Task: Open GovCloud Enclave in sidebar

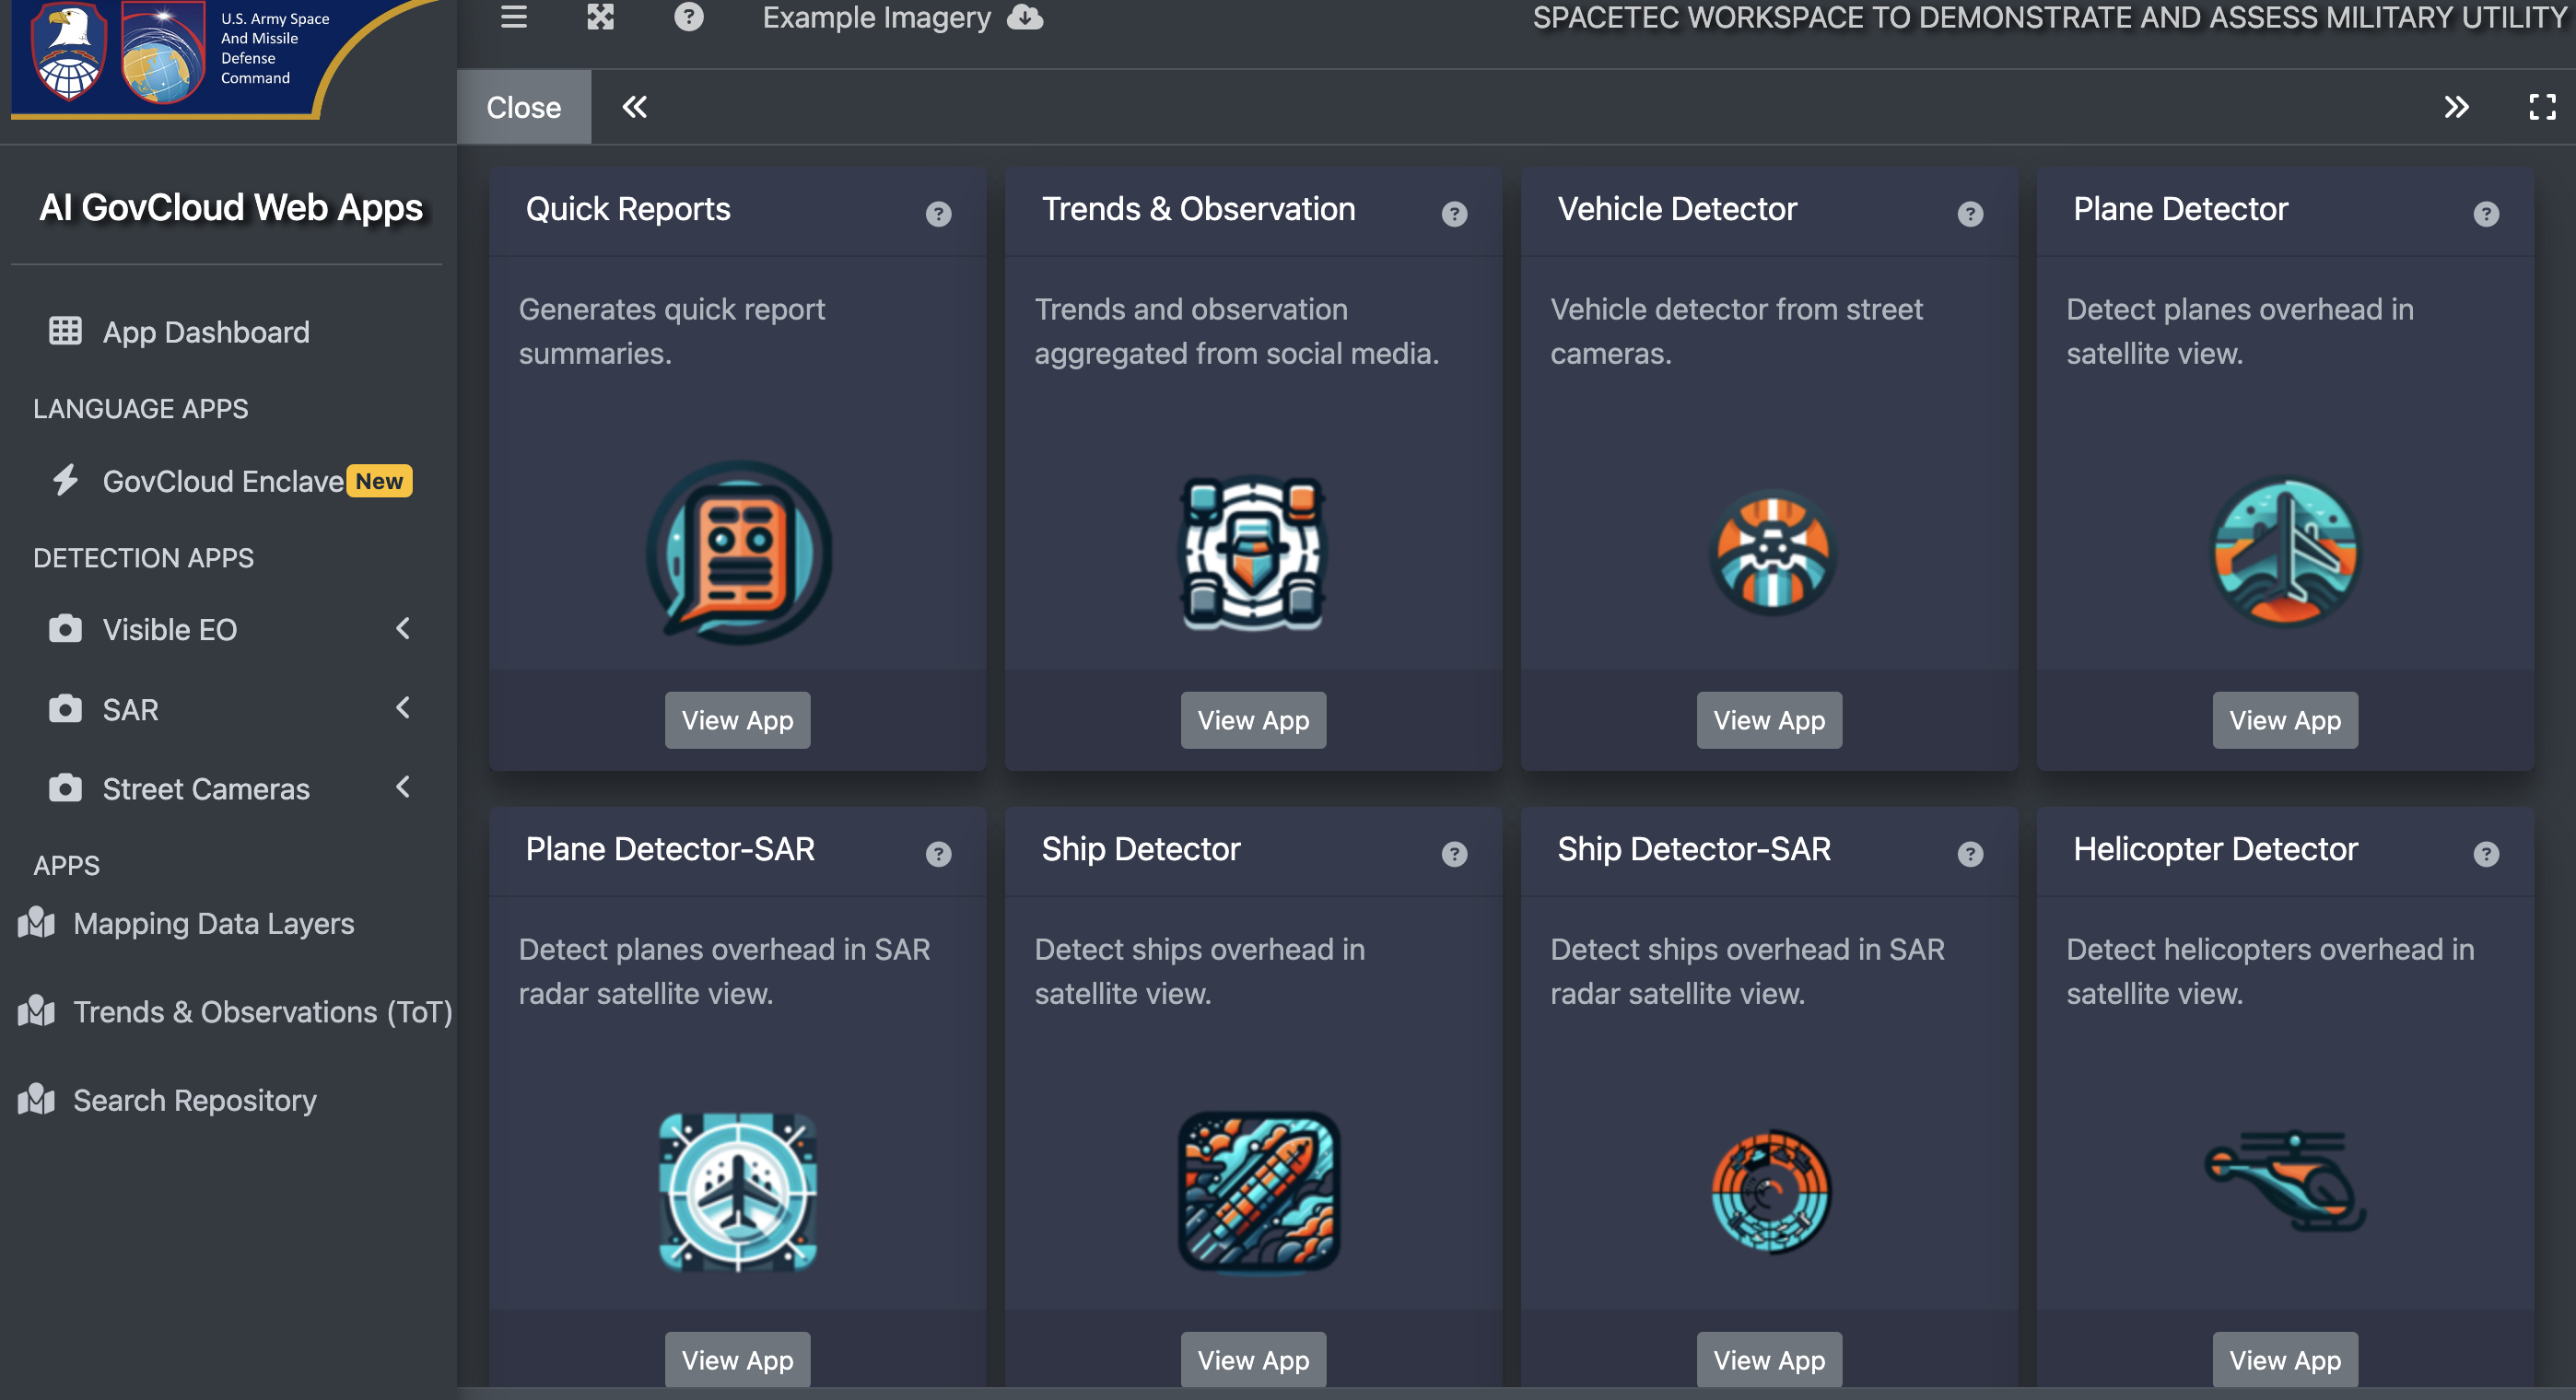Action: tap(224, 481)
